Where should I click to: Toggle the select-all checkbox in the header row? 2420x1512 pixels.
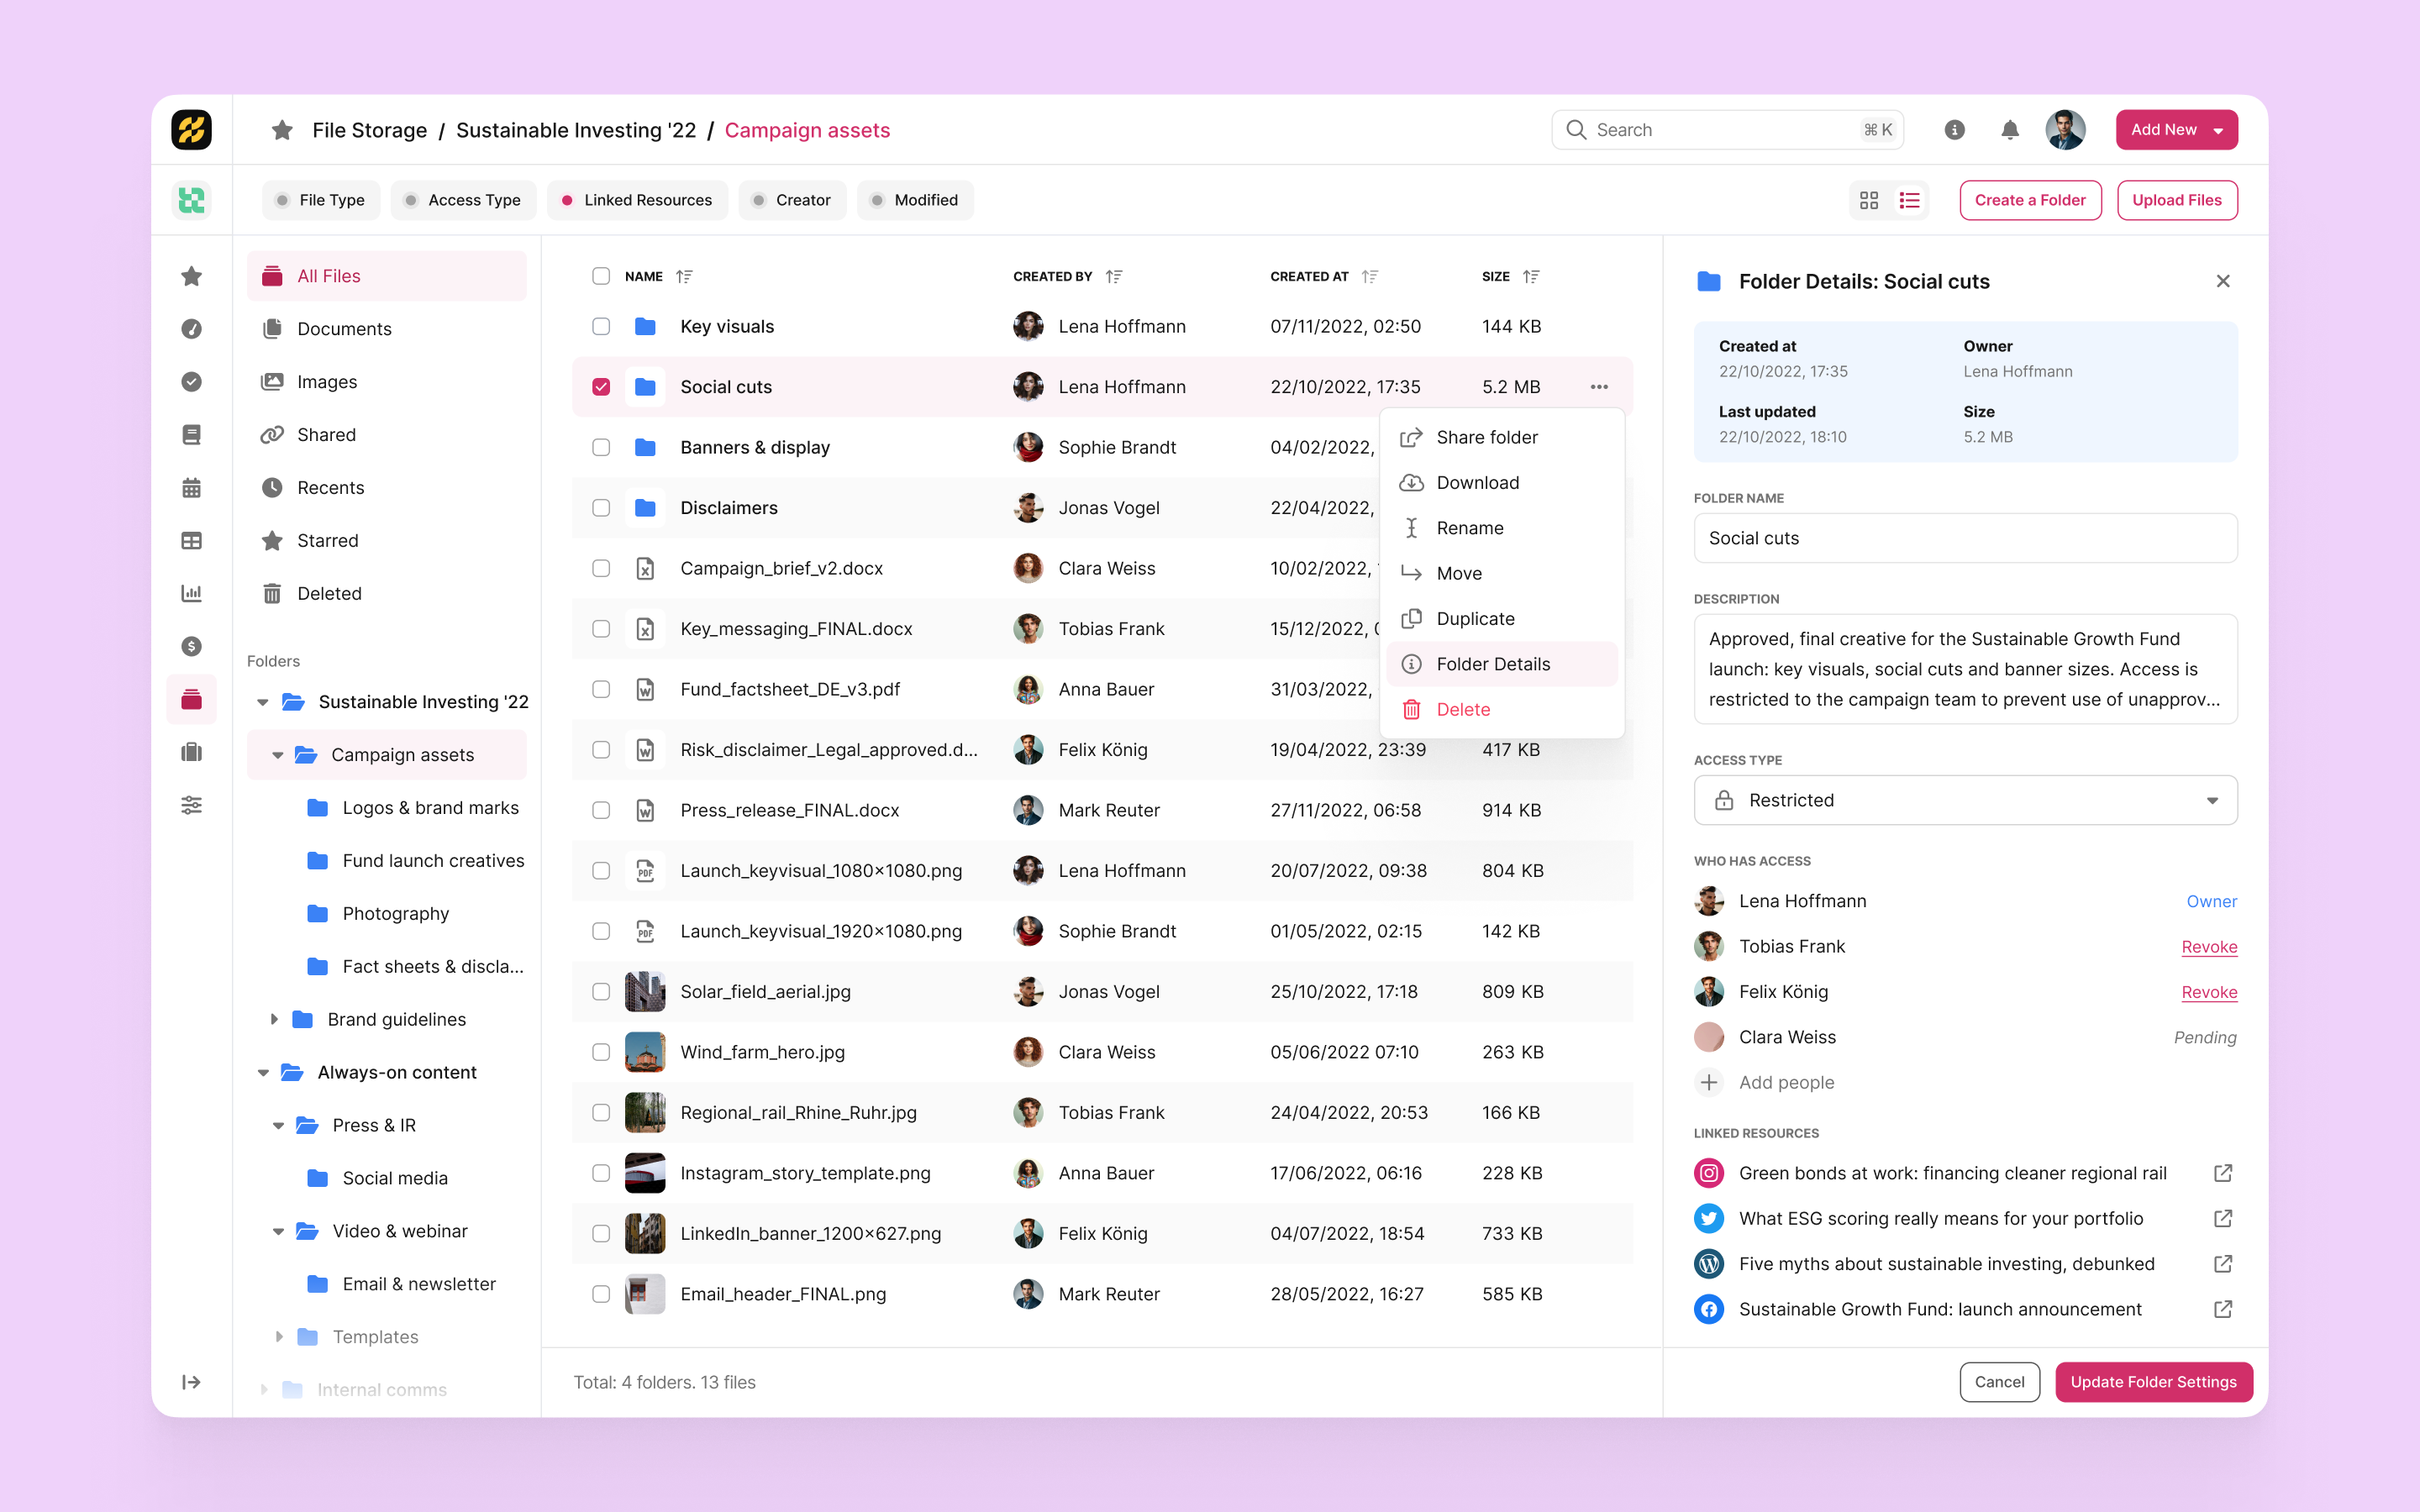tap(601, 276)
